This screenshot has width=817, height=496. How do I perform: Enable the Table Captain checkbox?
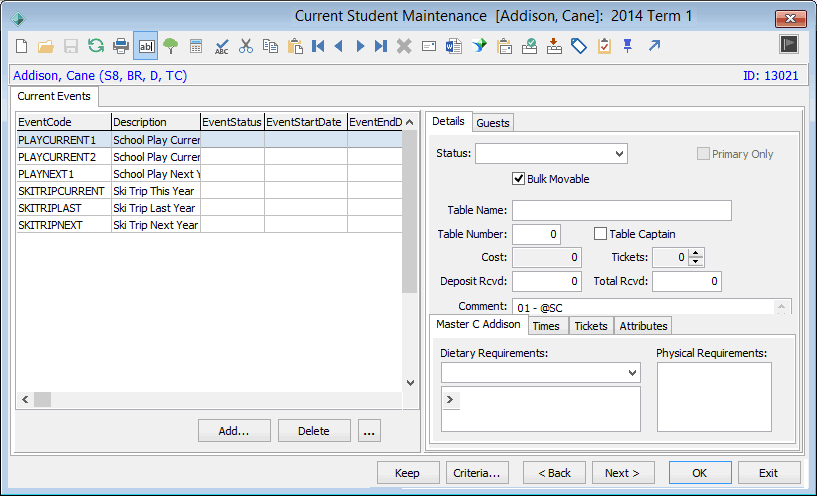(x=600, y=234)
